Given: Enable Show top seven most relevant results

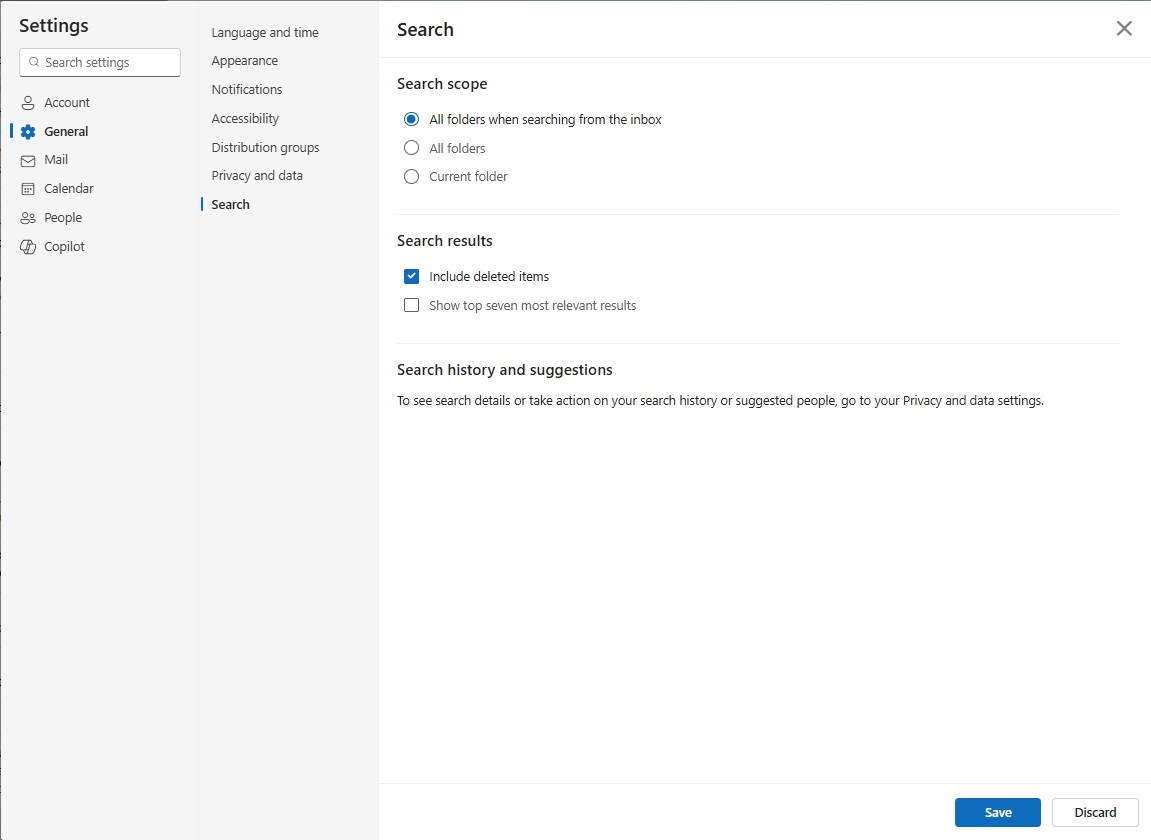Looking at the screenshot, I should [411, 305].
